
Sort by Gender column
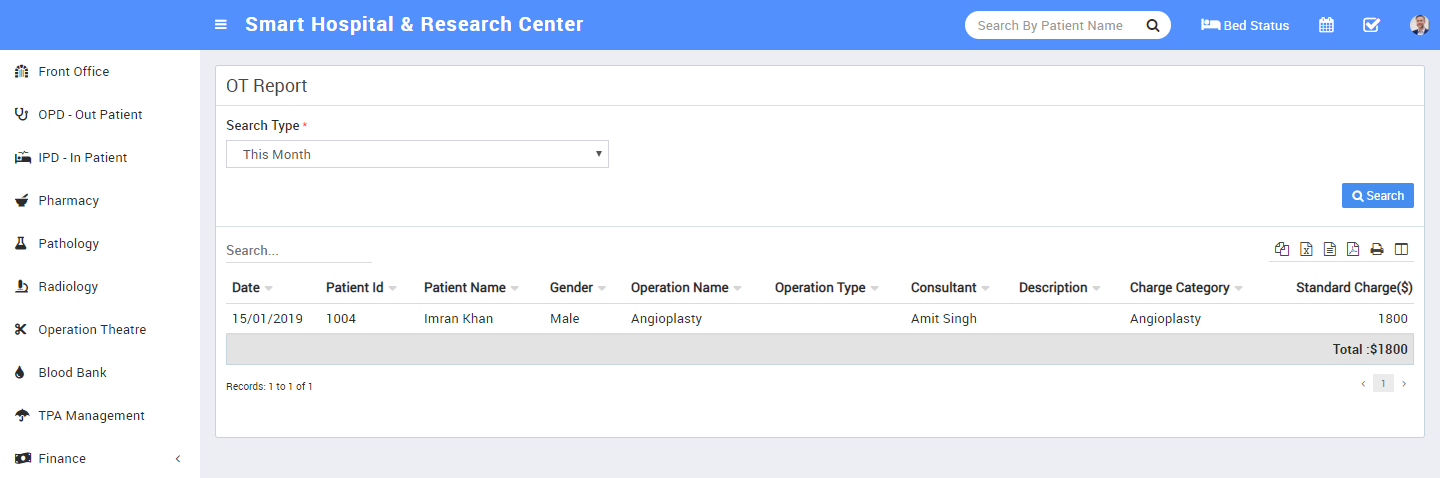point(578,288)
